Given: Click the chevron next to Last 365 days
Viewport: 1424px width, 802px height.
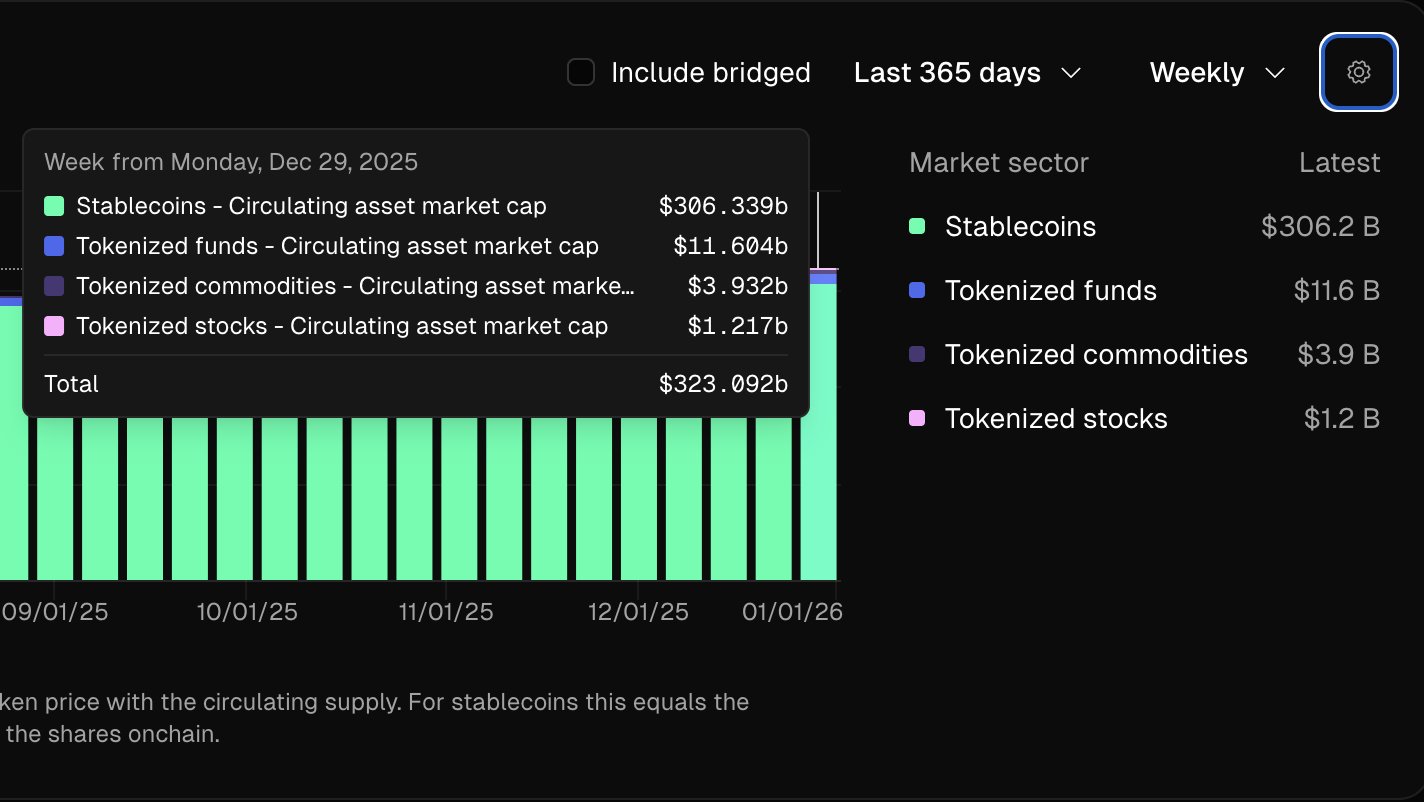Looking at the screenshot, I should [x=1071, y=73].
